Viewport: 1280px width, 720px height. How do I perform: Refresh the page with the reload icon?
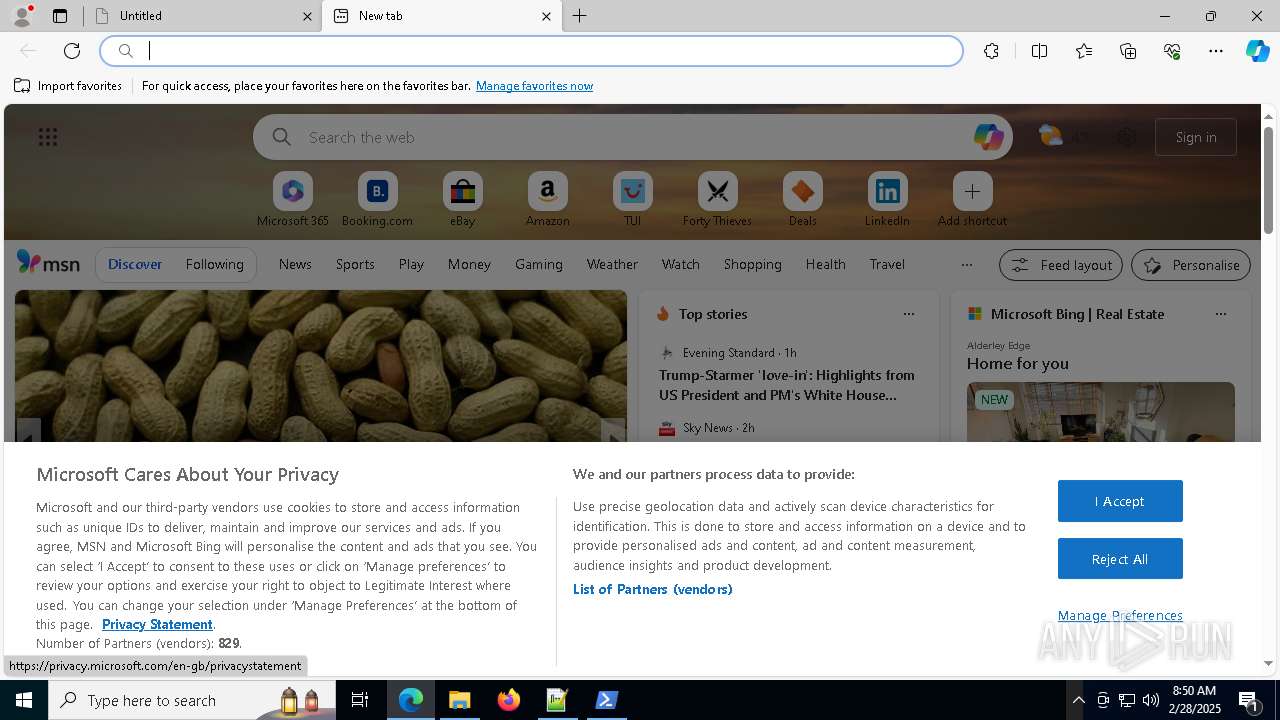[72, 51]
